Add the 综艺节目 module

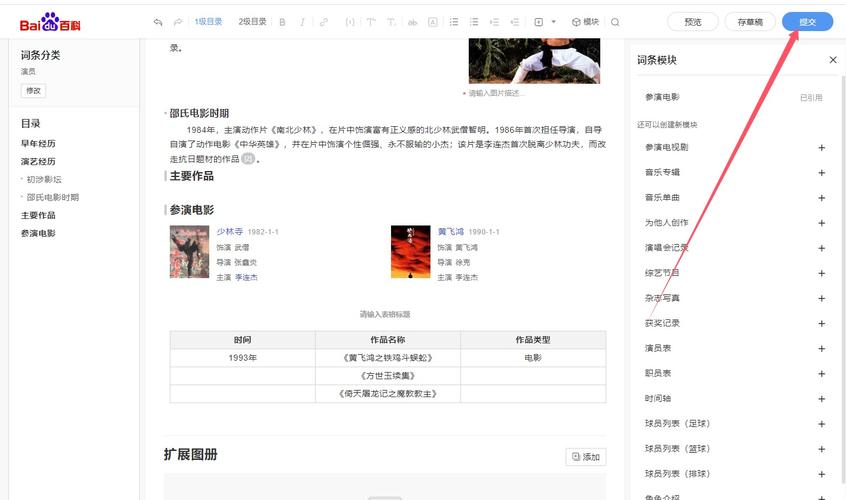coord(821,273)
